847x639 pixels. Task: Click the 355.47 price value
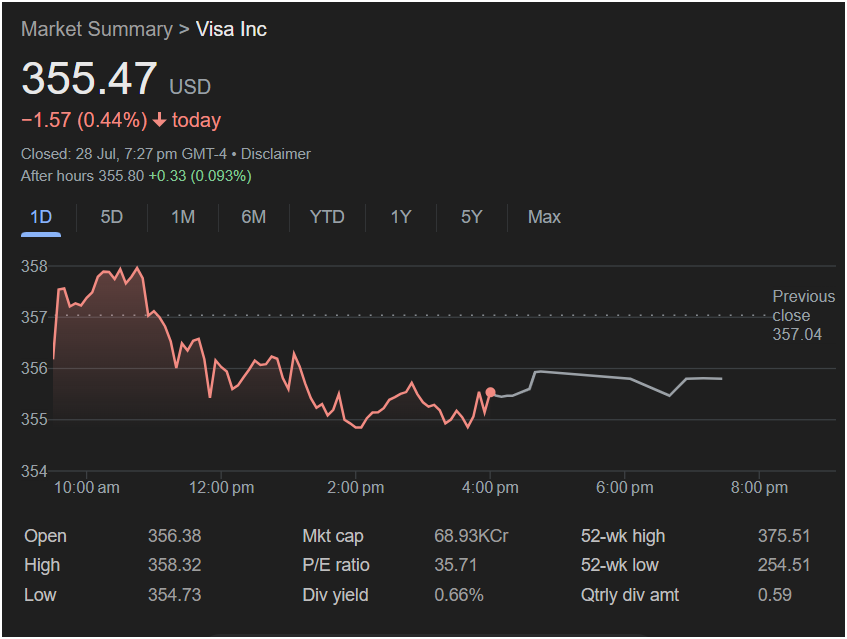[x=89, y=79]
